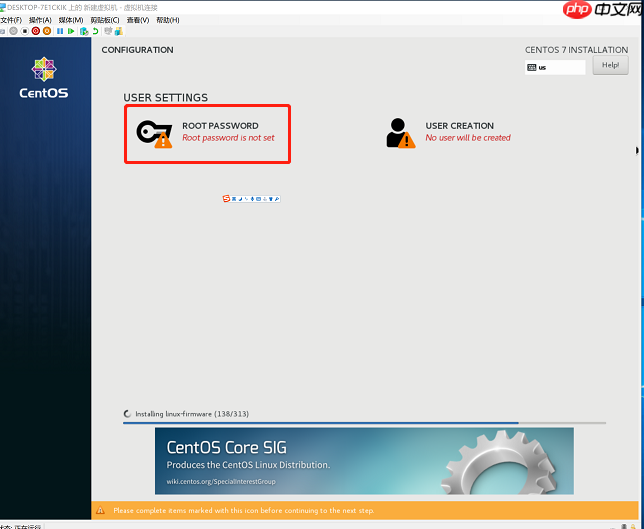The height and width of the screenshot is (529, 644).
Task: Open the 操作(A) menu
Action: pos(40,20)
